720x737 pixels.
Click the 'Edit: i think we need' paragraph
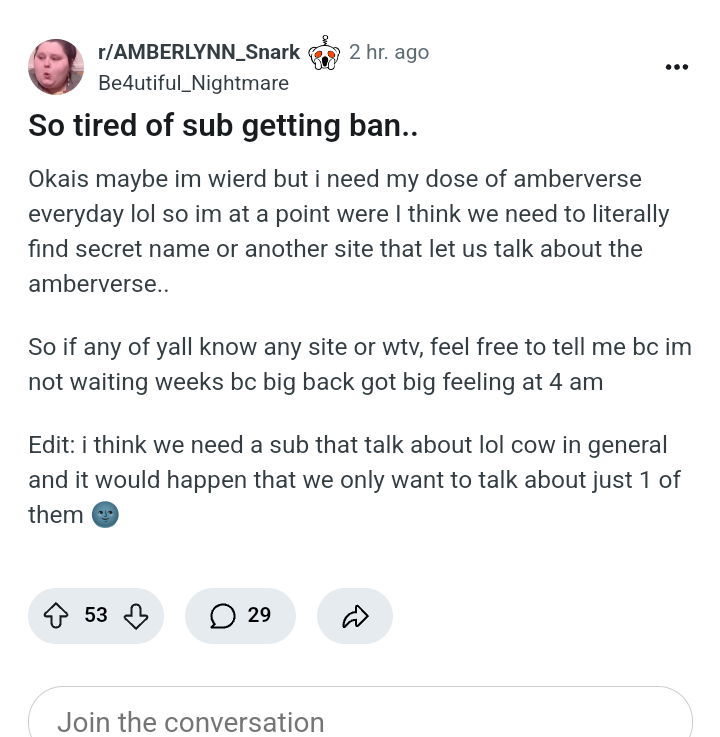point(354,480)
